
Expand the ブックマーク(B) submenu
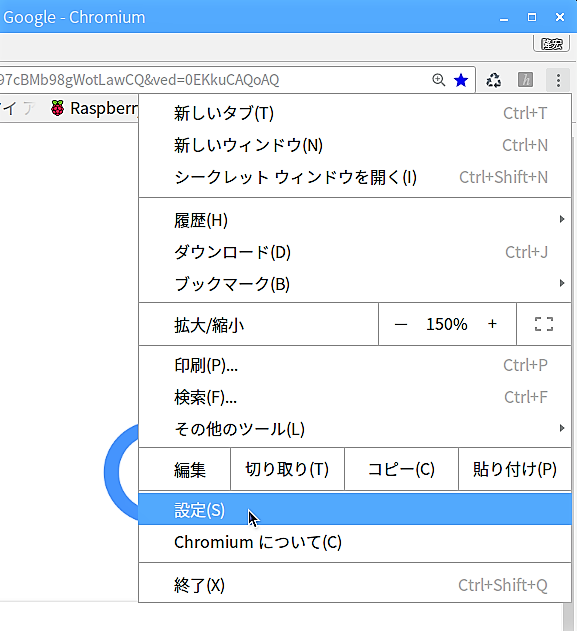355,284
